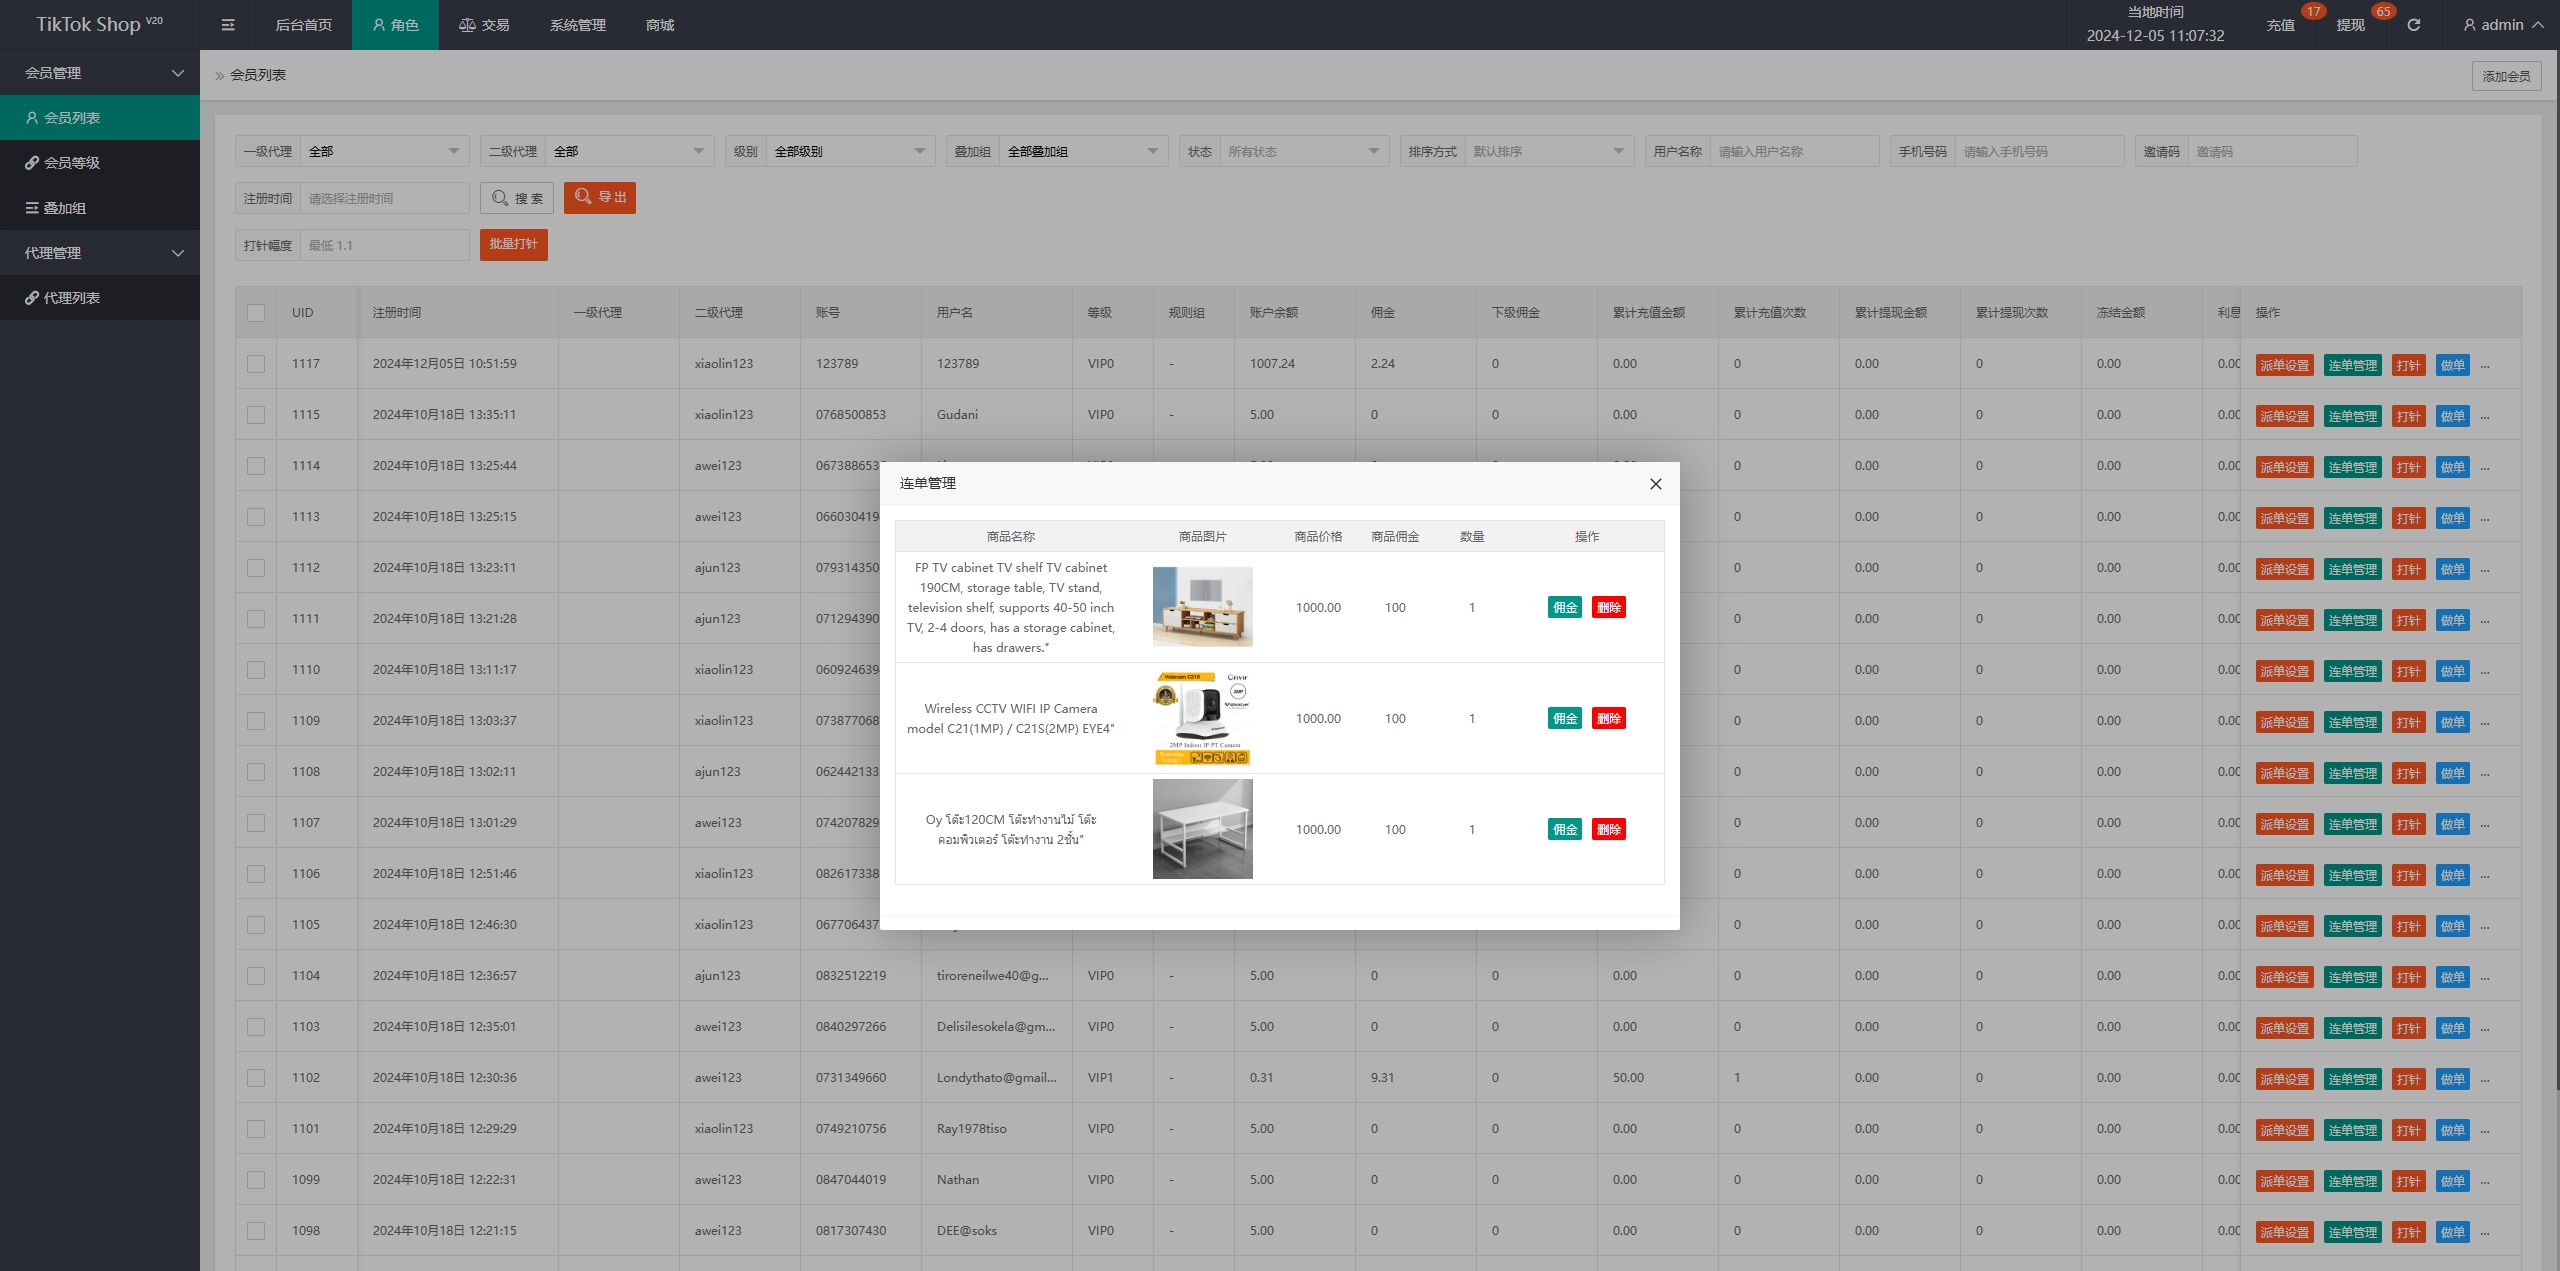Click the refresh icon in the top bar
2560x1271 pixels.
(2413, 25)
